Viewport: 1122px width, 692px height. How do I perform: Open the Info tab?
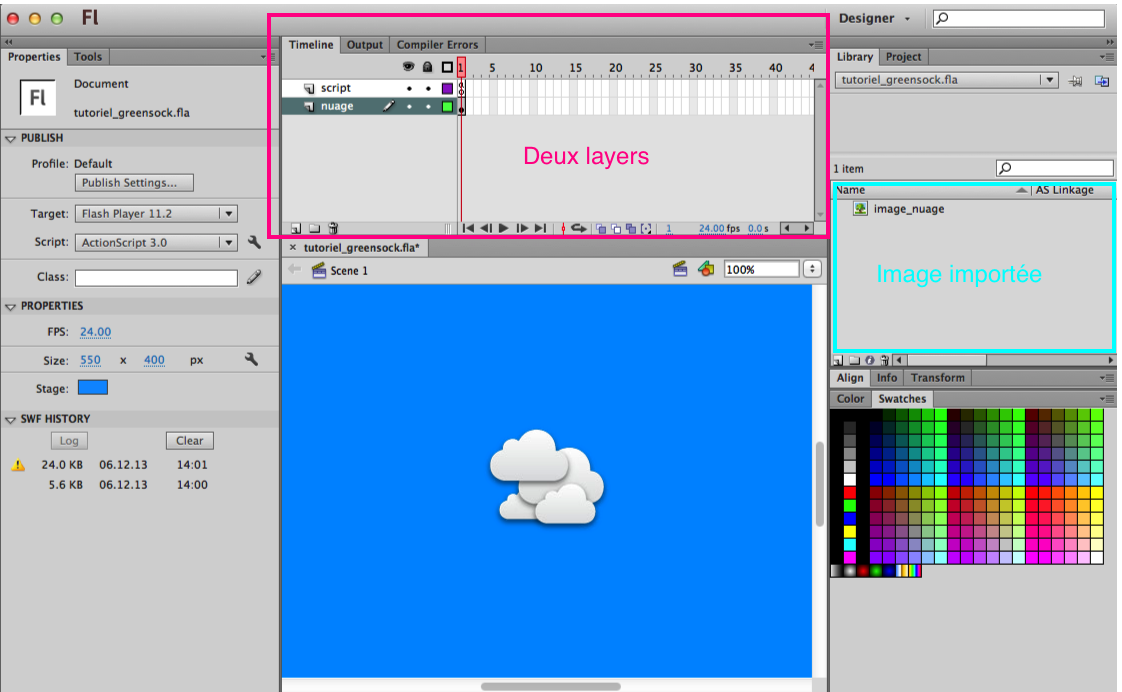coord(887,378)
